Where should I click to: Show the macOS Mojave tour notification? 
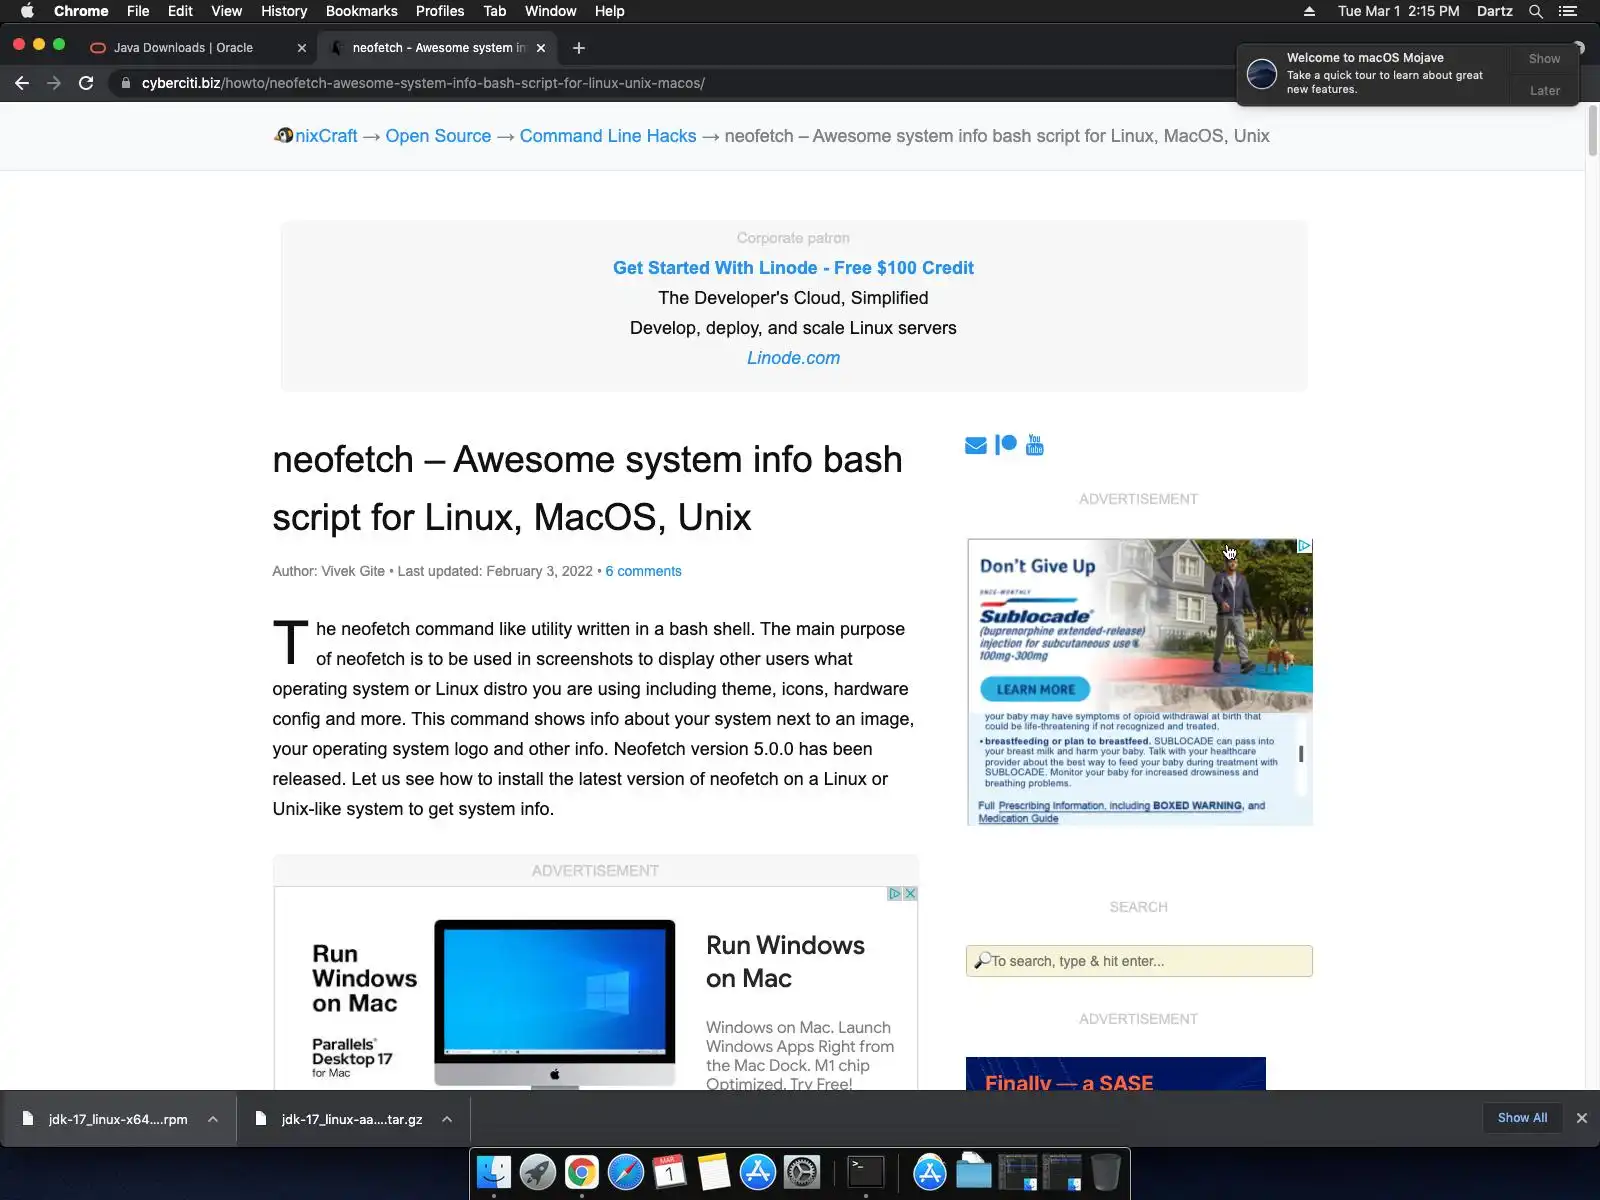click(1544, 59)
